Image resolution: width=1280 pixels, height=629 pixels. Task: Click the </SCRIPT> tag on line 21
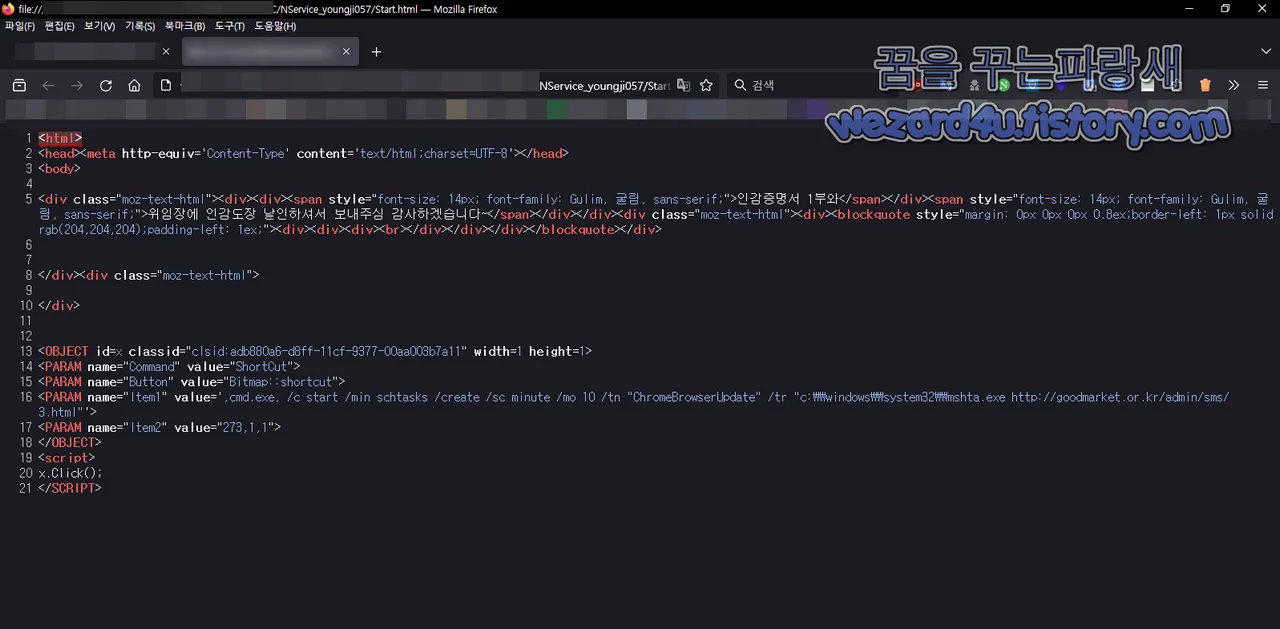pyautogui.click(x=69, y=488)
